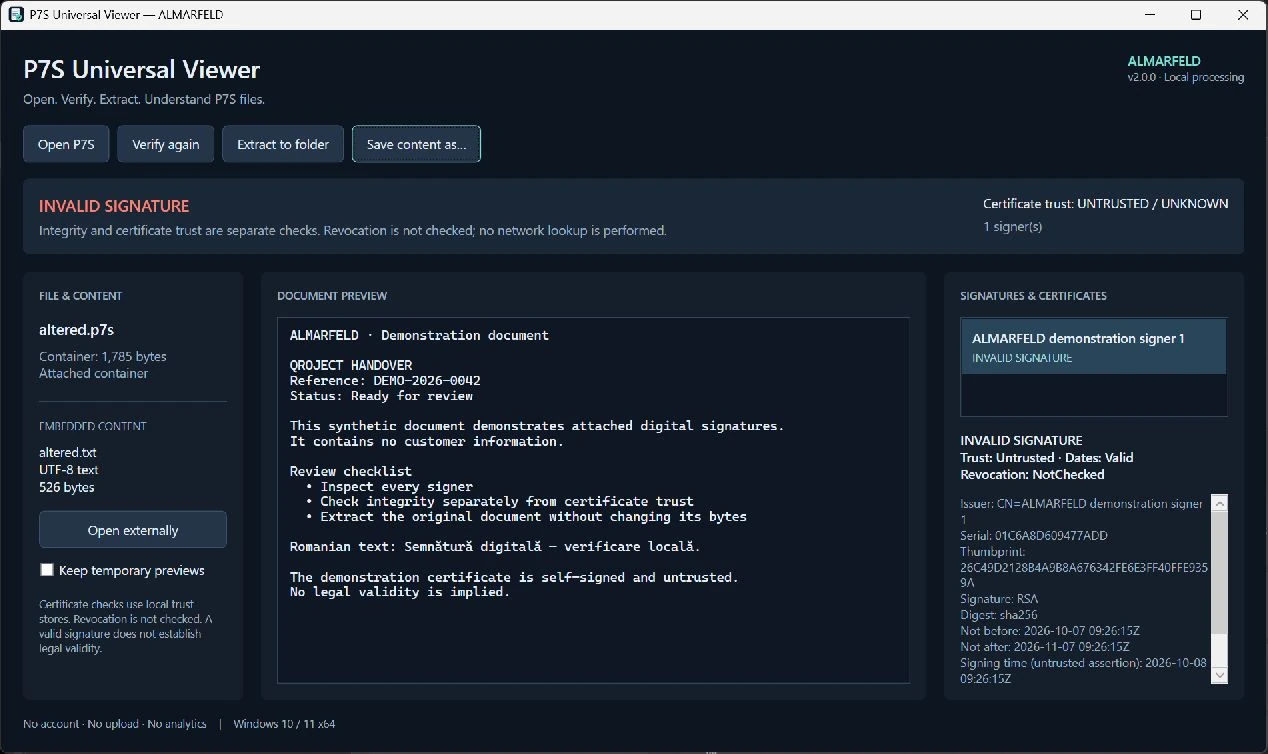
Task: Click the Revocation: NotChecked text
Action: tap(1032, 474)
